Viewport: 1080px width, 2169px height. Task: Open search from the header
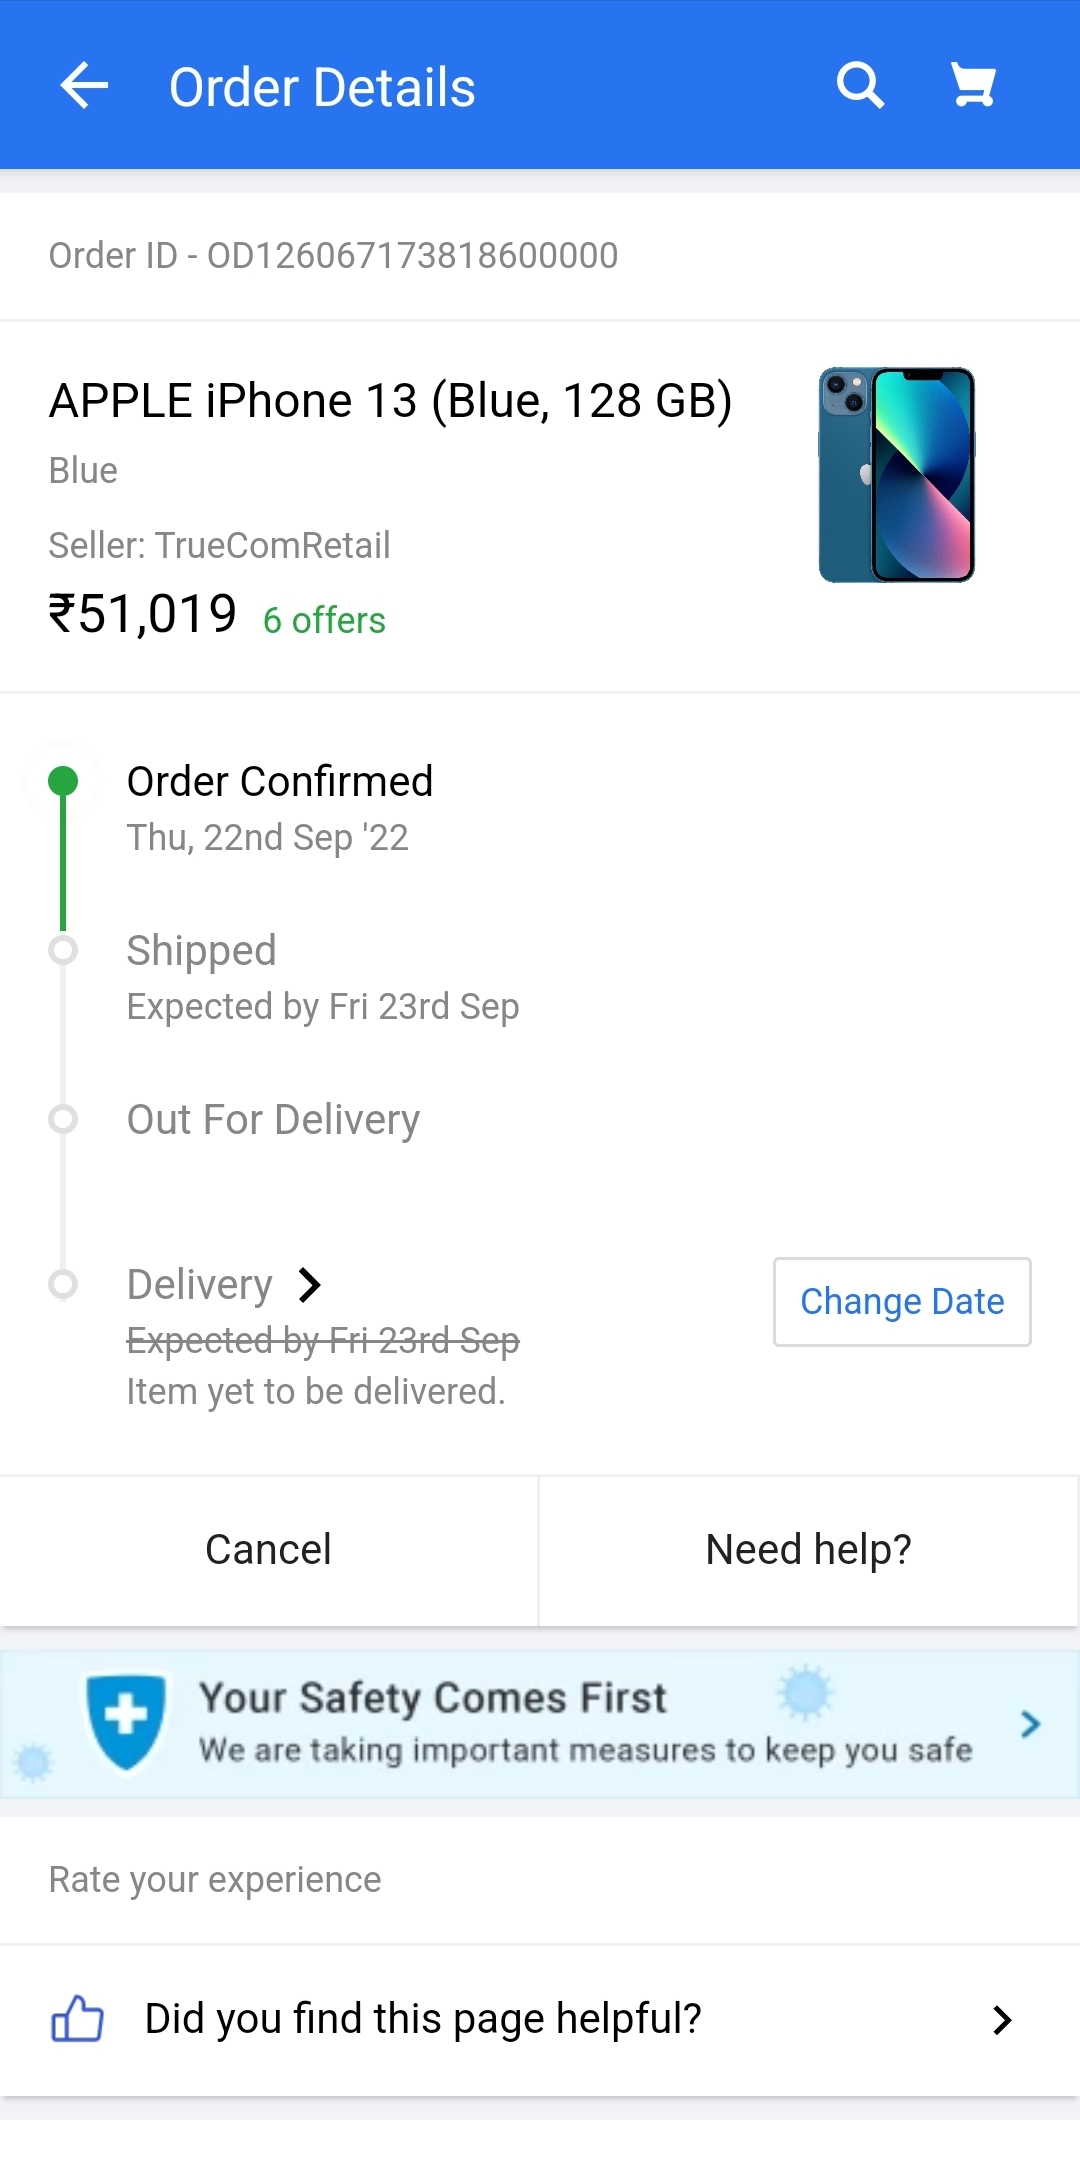coord(860,86)
